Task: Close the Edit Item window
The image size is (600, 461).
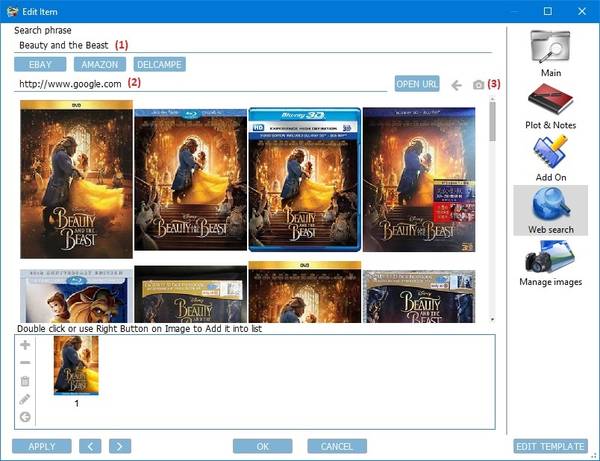Action: (x=582, y=11)
